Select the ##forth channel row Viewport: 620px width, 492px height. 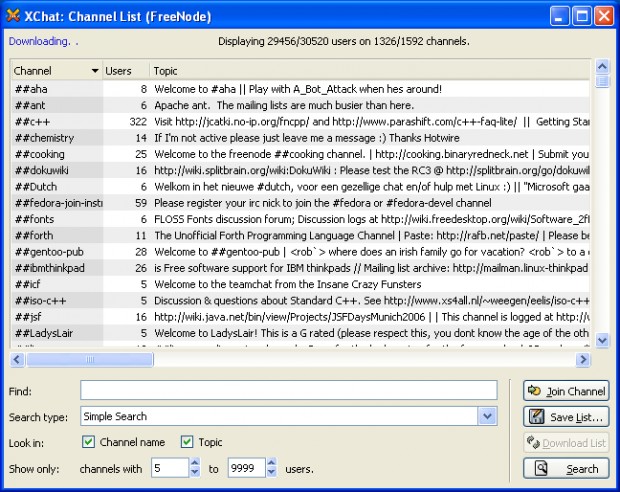click(x=301, y=235)
